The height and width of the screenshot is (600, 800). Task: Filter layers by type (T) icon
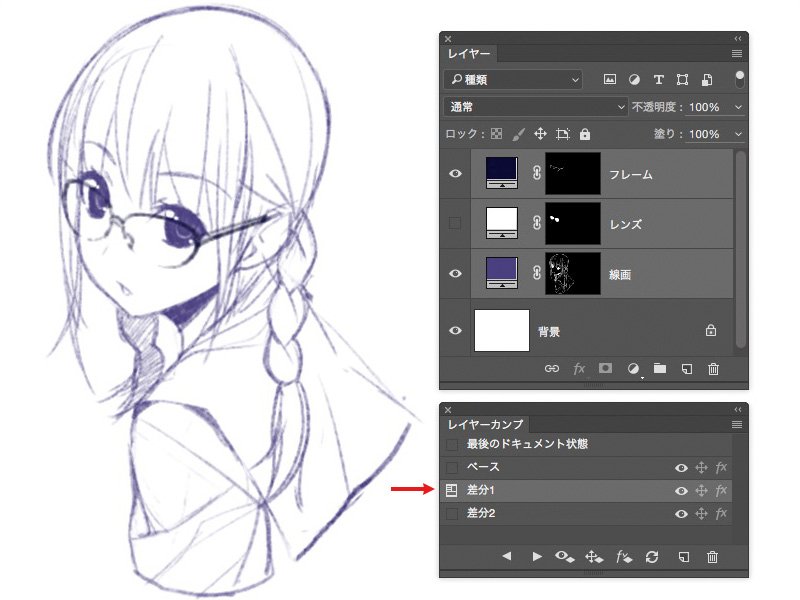659,80
